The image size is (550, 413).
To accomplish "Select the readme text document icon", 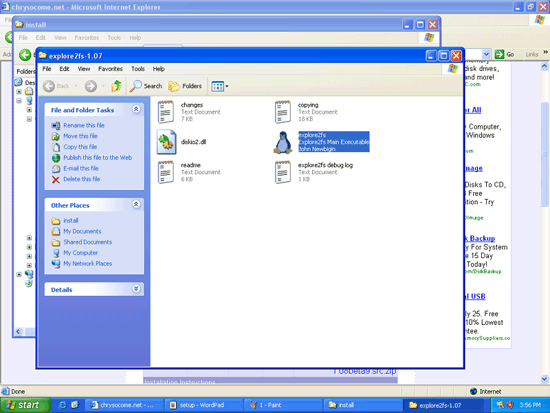I will (166, 172).
